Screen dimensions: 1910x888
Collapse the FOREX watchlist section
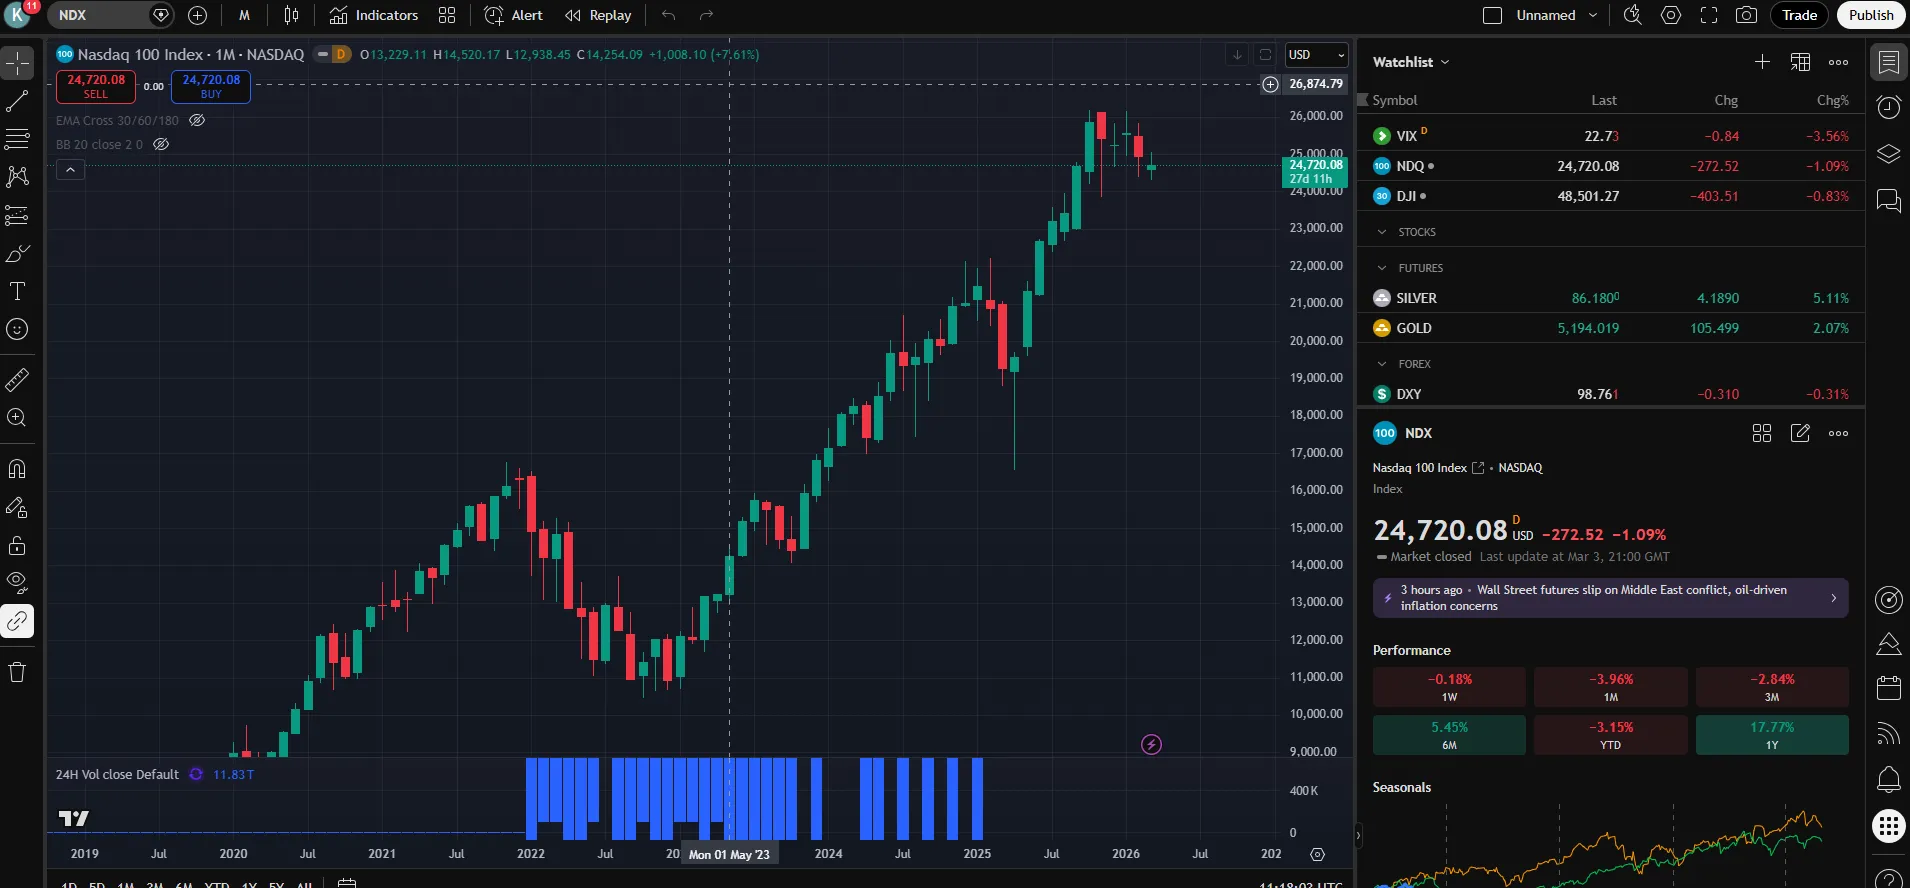tap(1382, 364)
